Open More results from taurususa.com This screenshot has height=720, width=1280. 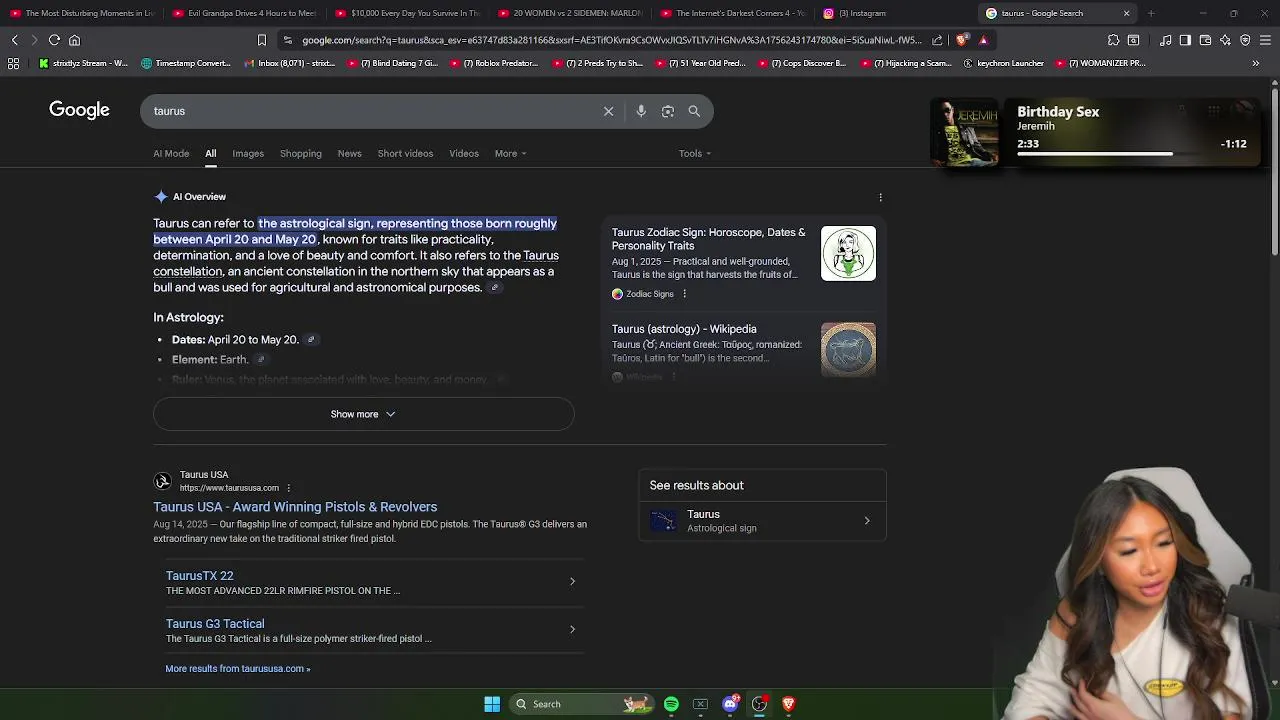tap(238, 669)
